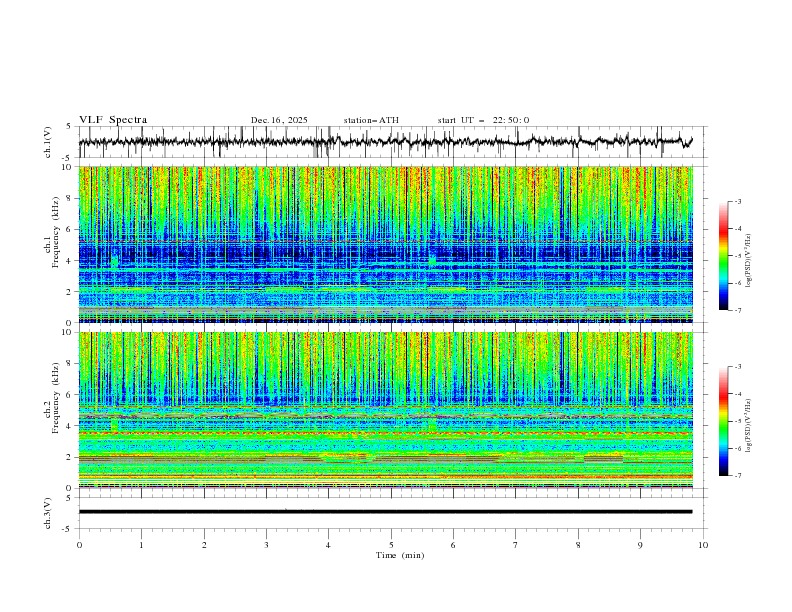This screenshot has width=792, height=612.
Task: Click time axis tick label "1"
Action: click(x=141, y=545)
